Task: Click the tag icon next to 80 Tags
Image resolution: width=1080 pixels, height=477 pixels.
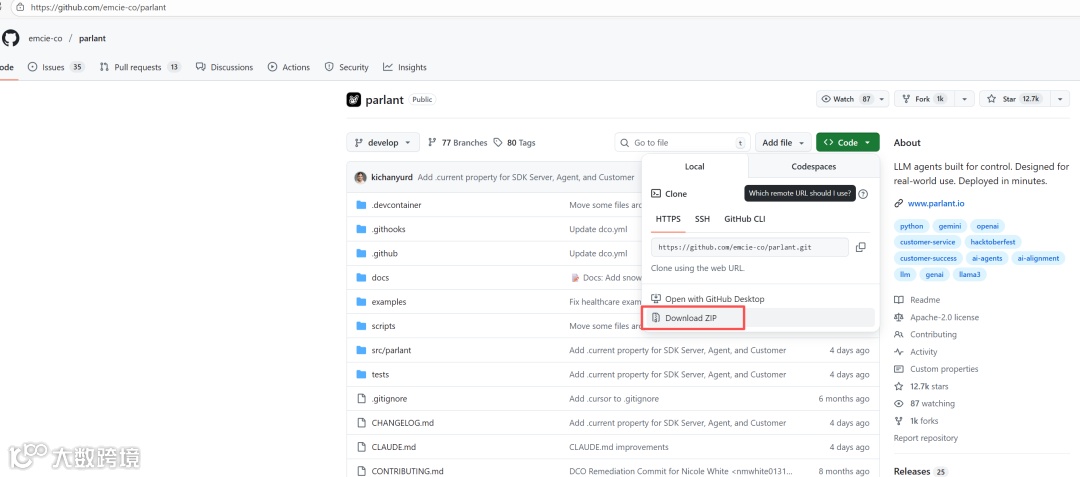Action: click(499, 142)
